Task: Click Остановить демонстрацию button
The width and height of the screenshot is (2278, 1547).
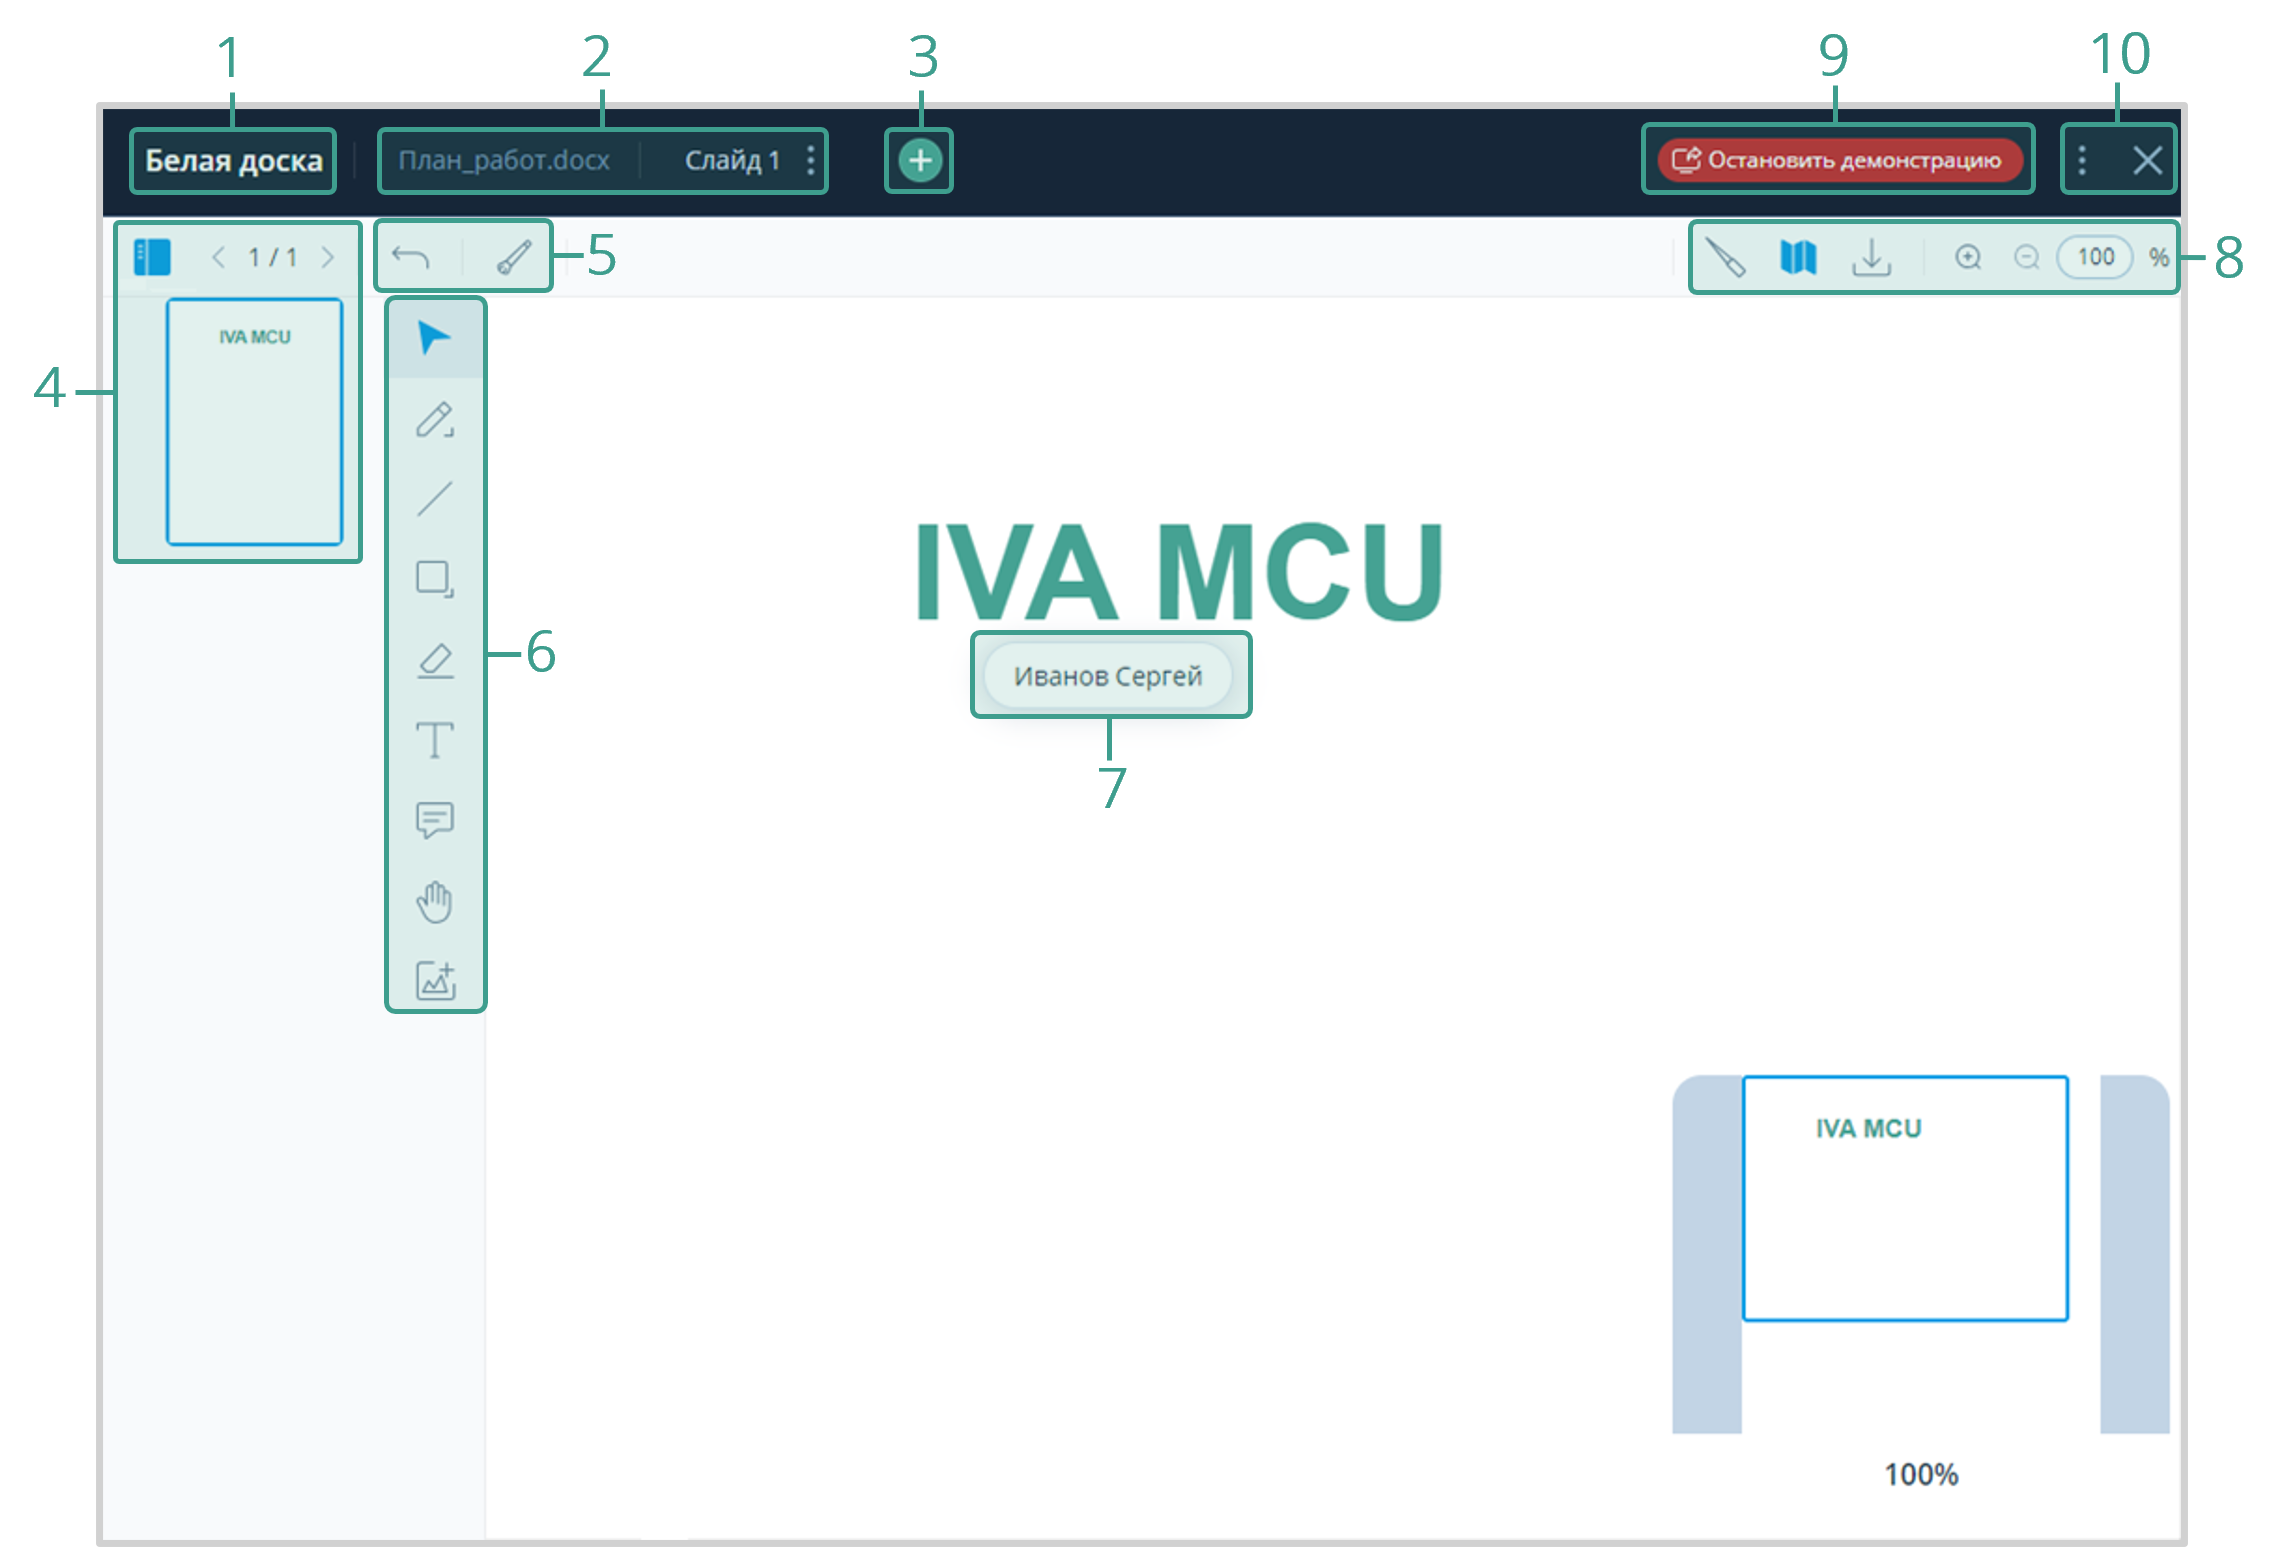Action: pyautogui.click(x=1838, y=160)
